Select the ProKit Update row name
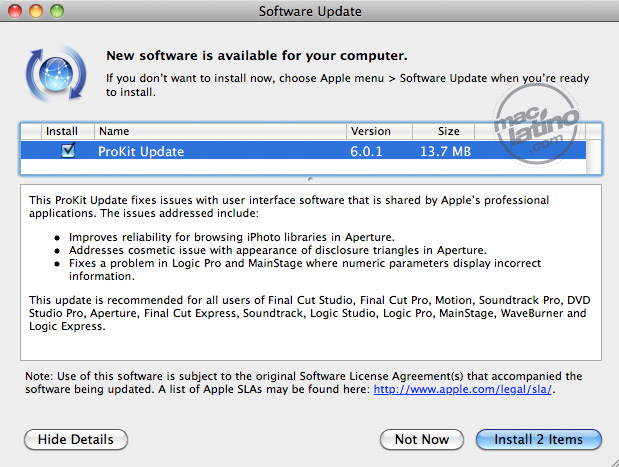This screenshot has height=467, width=619. point(141,151)
